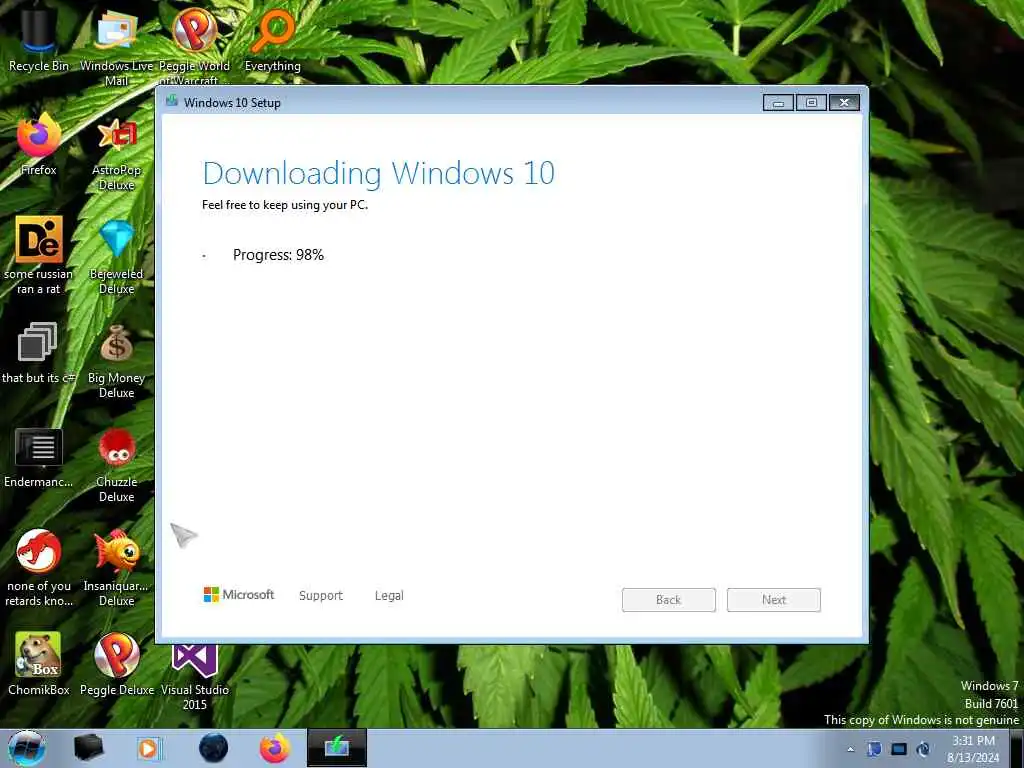Open the Everything search desktop icon
1024x768 pixels.
(x=272, y=39)
